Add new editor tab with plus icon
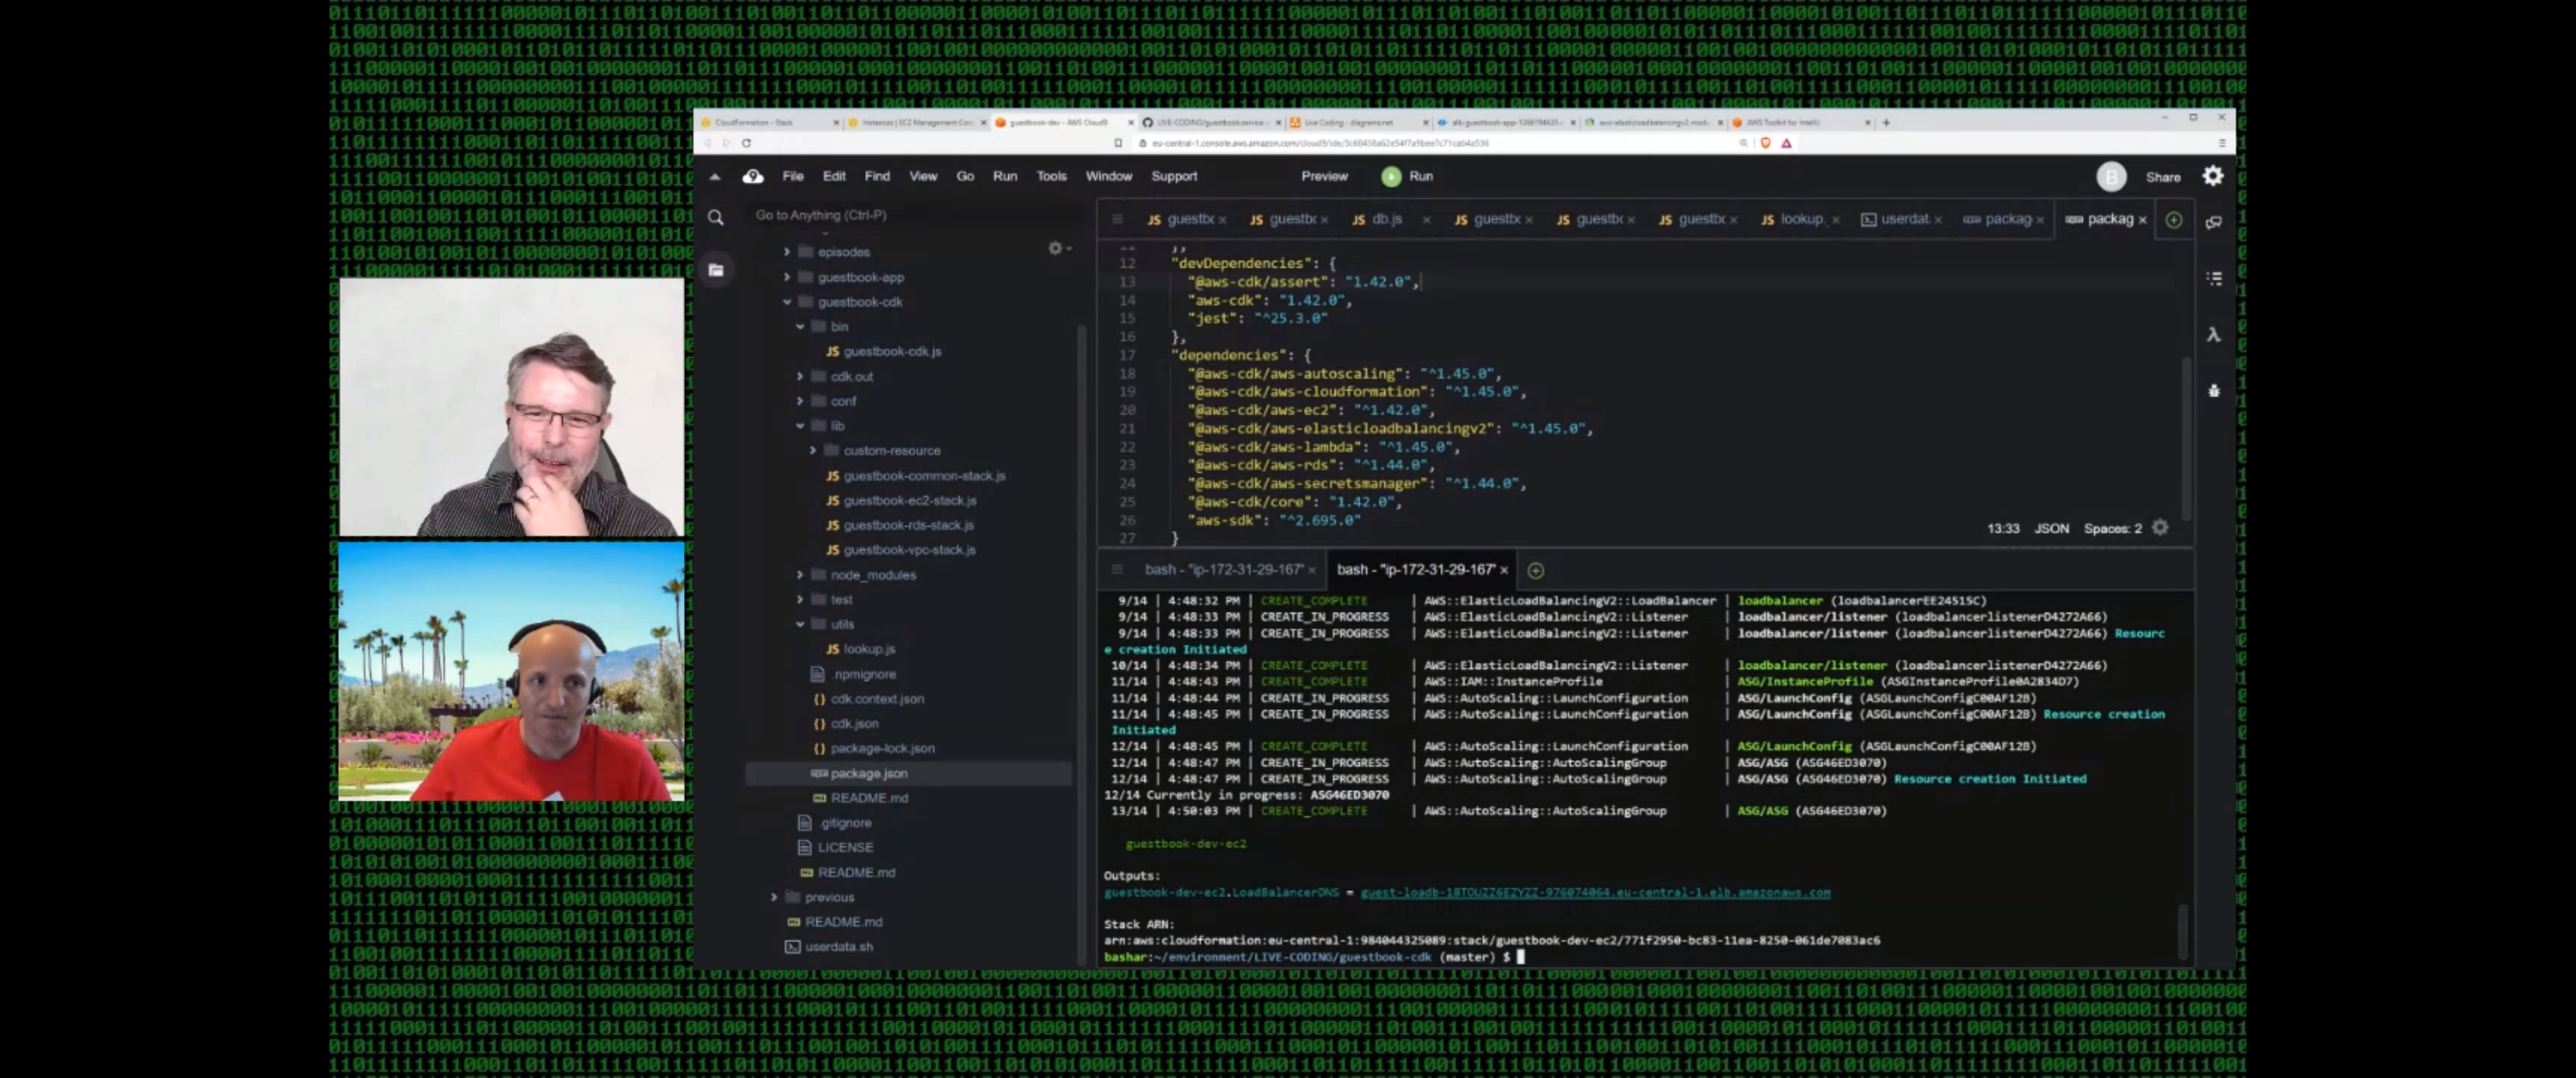2576x1078 pixels. (x=2173, y=220)
